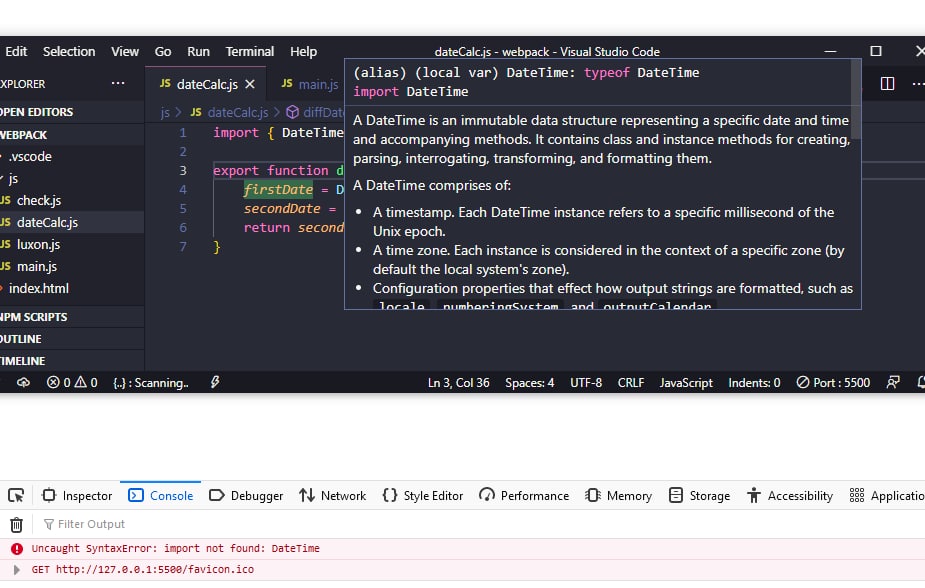This screenshot has width=925, height=588.
Task: Collapse the WEBPACK folder section
Action: tap(72, 135)
